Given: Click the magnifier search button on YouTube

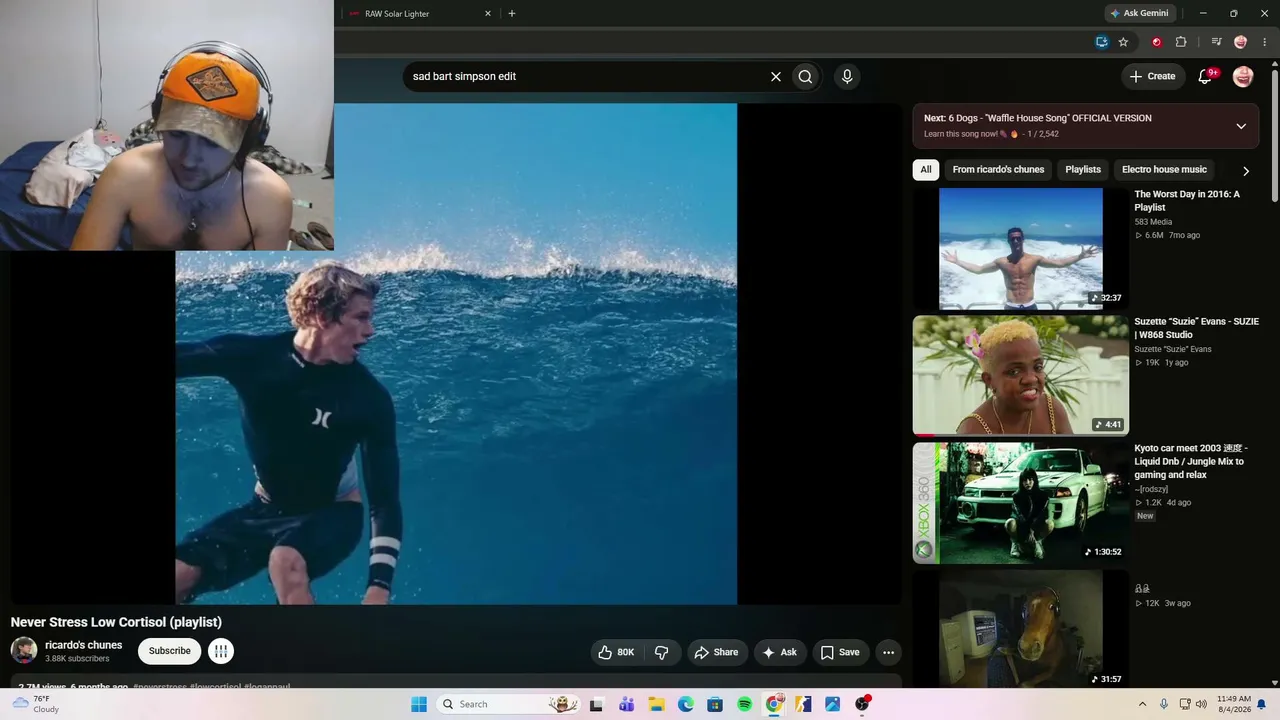Looking at the screenshot, I should [x=805, y=76].
